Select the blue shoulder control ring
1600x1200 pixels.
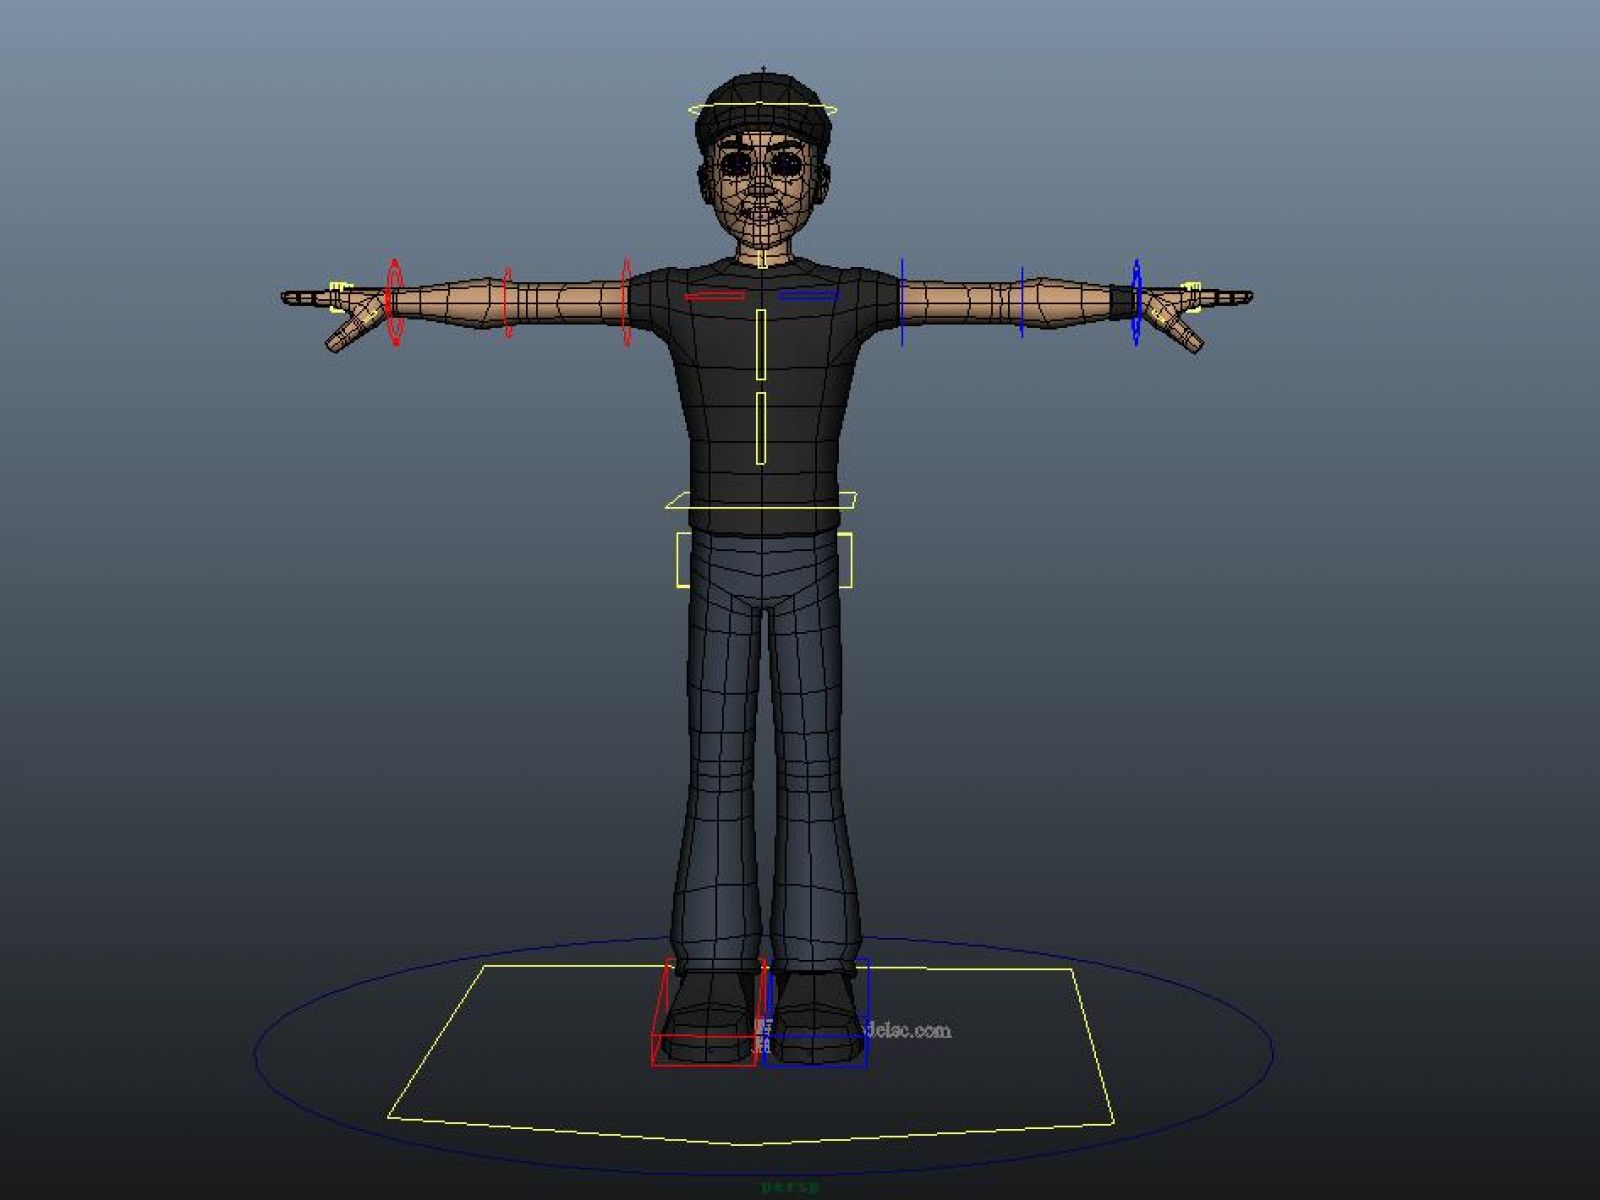pyautogui.click(x=902, y=302)
